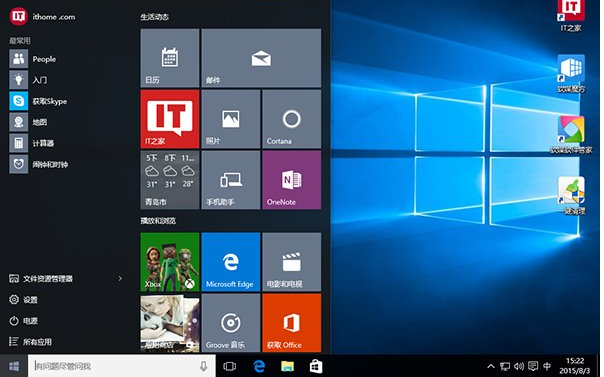Viewport: 604px width, 377px height.
Task: Click the 中 input method indicator
Action: point(547,366)
